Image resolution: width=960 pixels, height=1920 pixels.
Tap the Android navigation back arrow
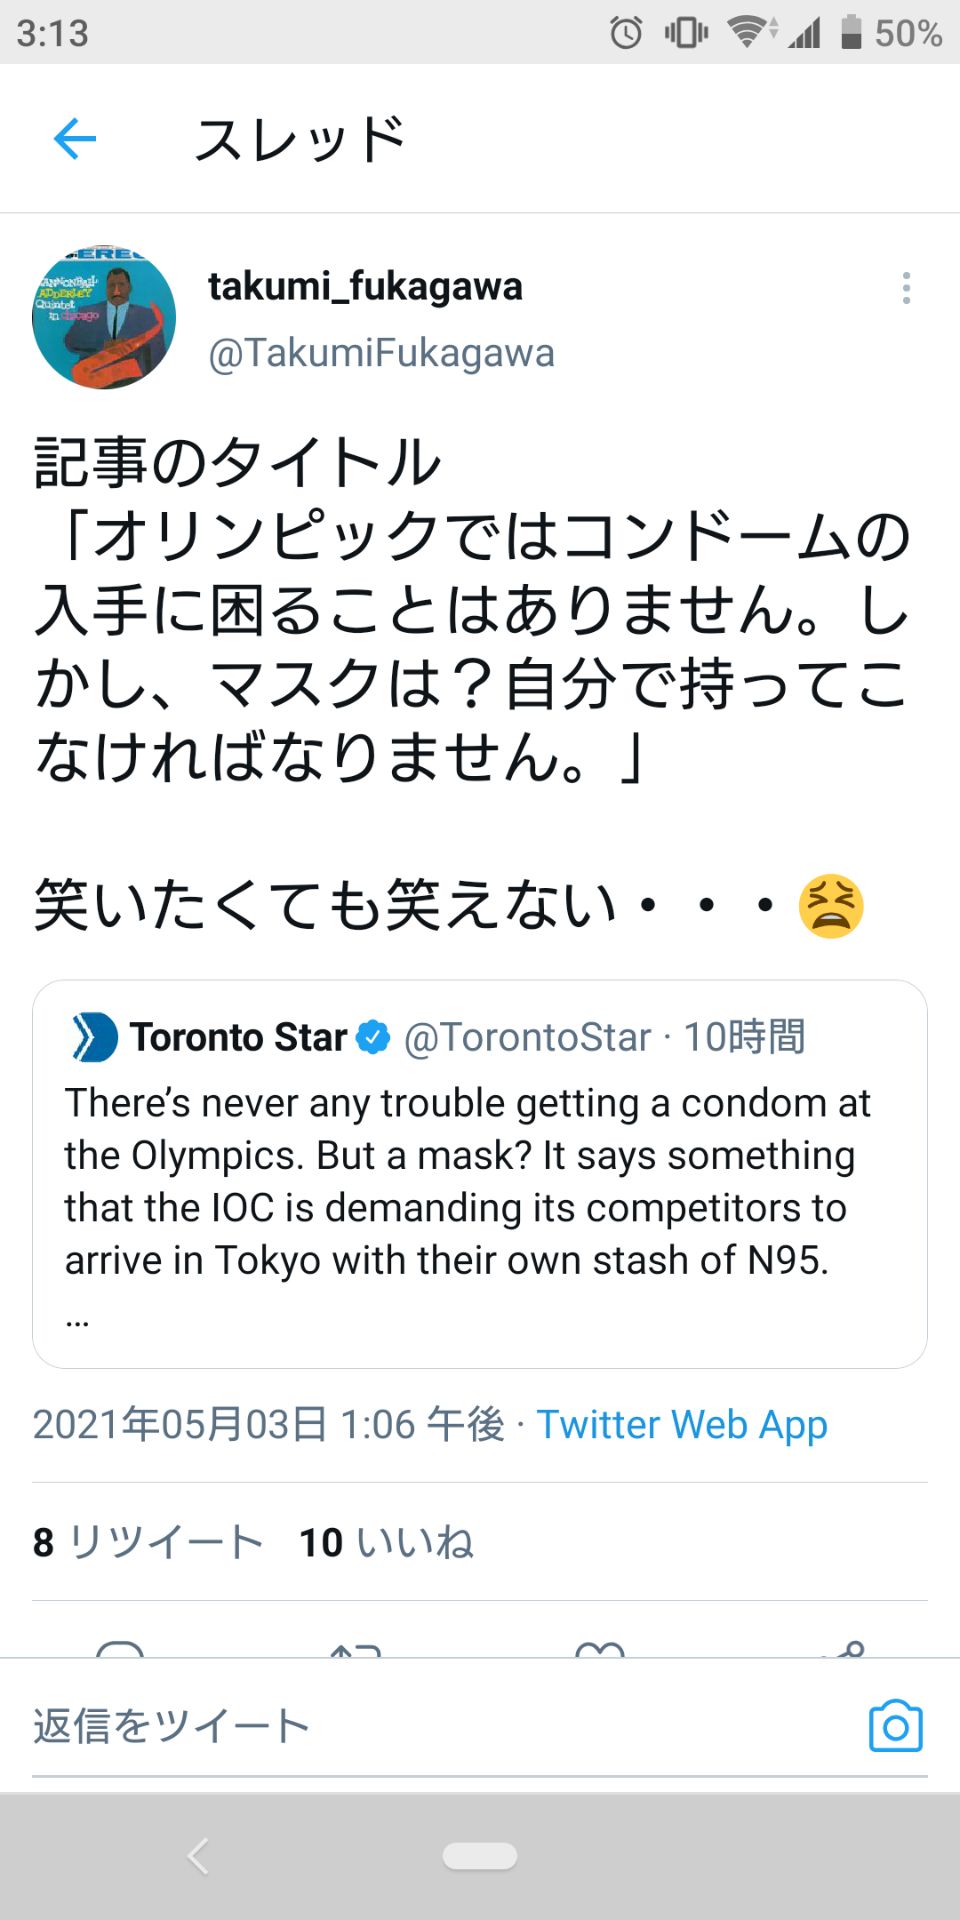(193, 1855)
